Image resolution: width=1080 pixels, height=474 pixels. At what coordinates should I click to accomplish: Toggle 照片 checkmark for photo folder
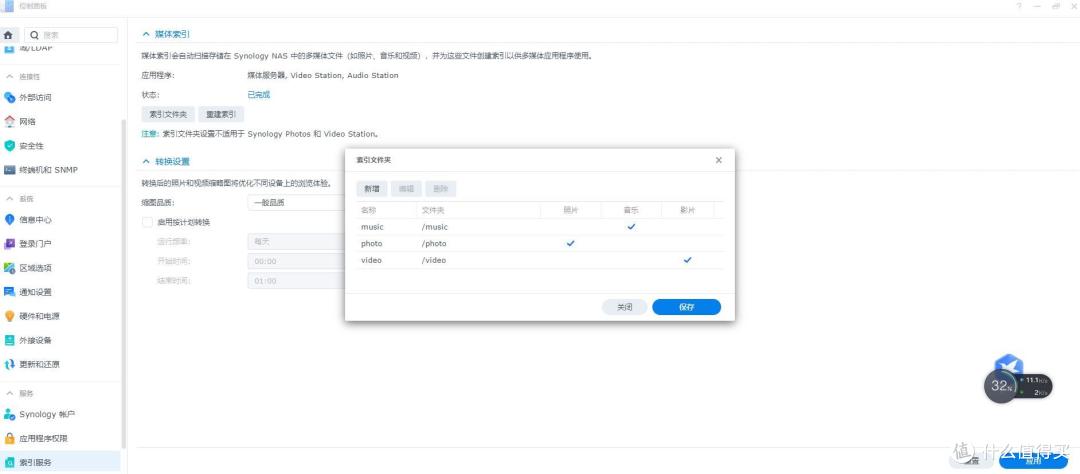[570, 243]
